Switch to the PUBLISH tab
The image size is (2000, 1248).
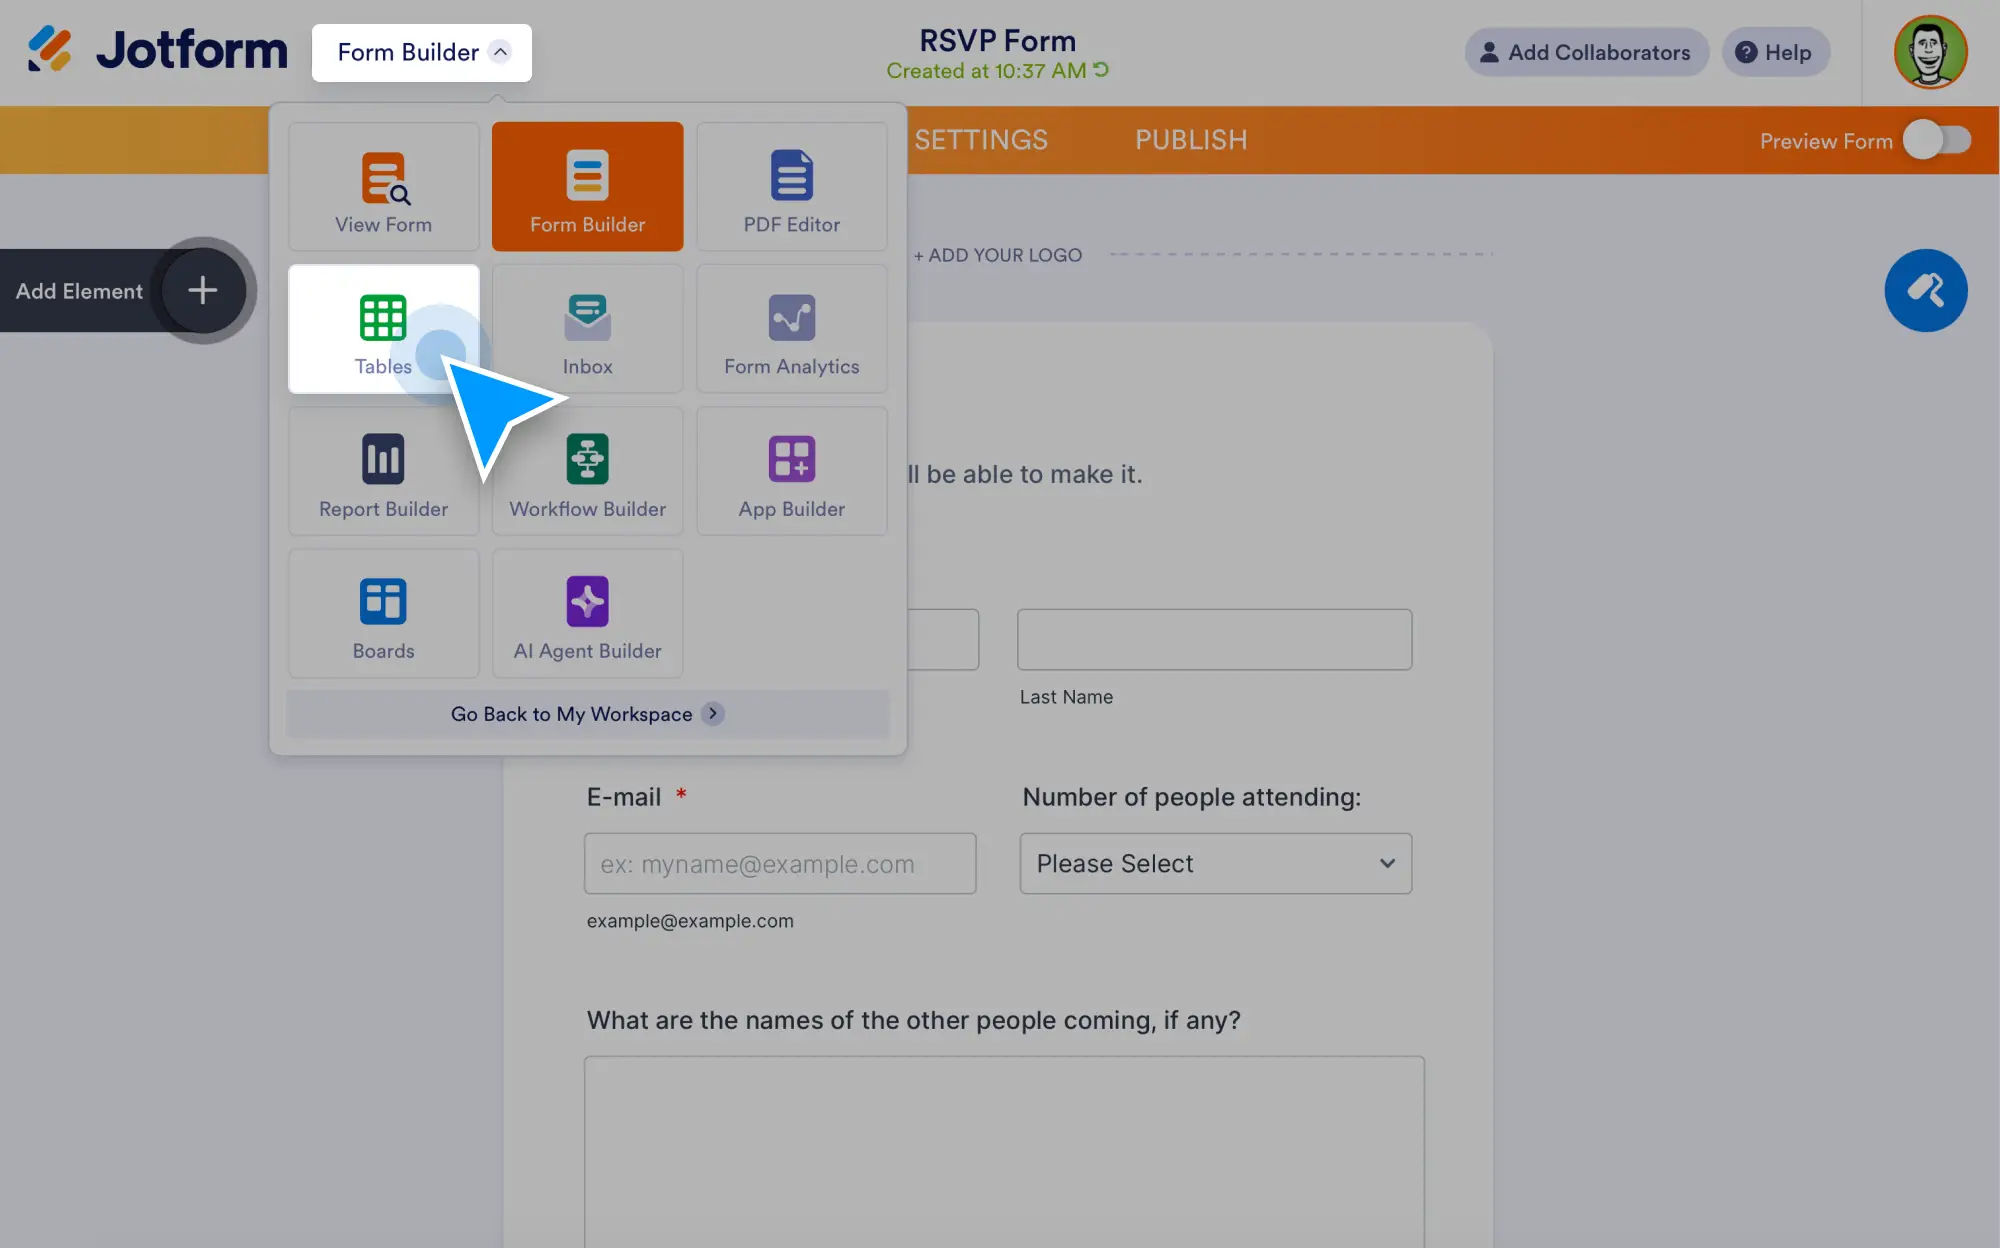point(1190,140)
